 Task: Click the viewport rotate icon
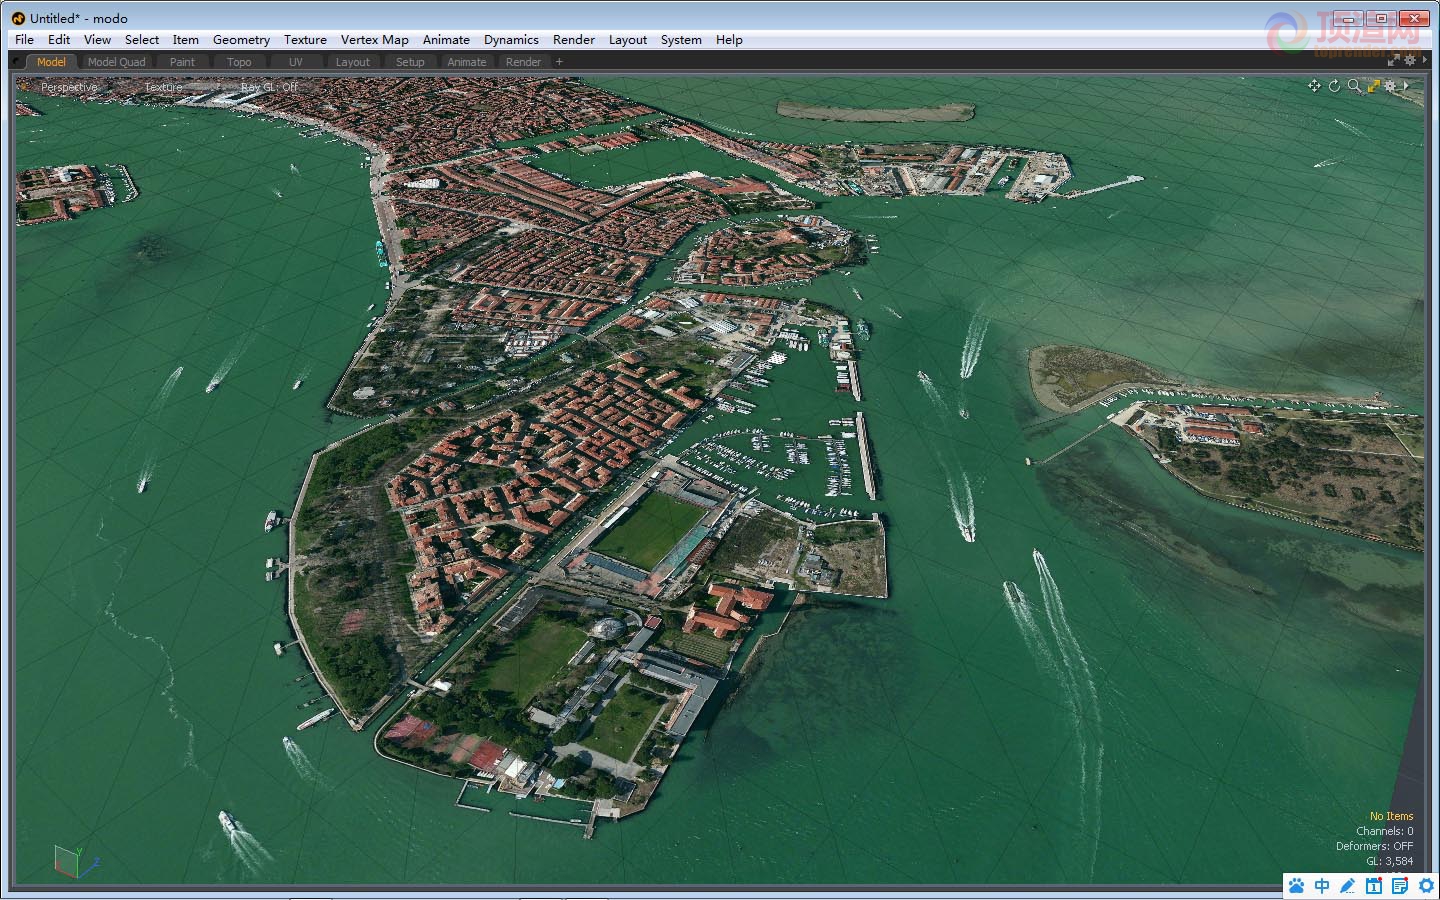click(x=1334, y=86)
